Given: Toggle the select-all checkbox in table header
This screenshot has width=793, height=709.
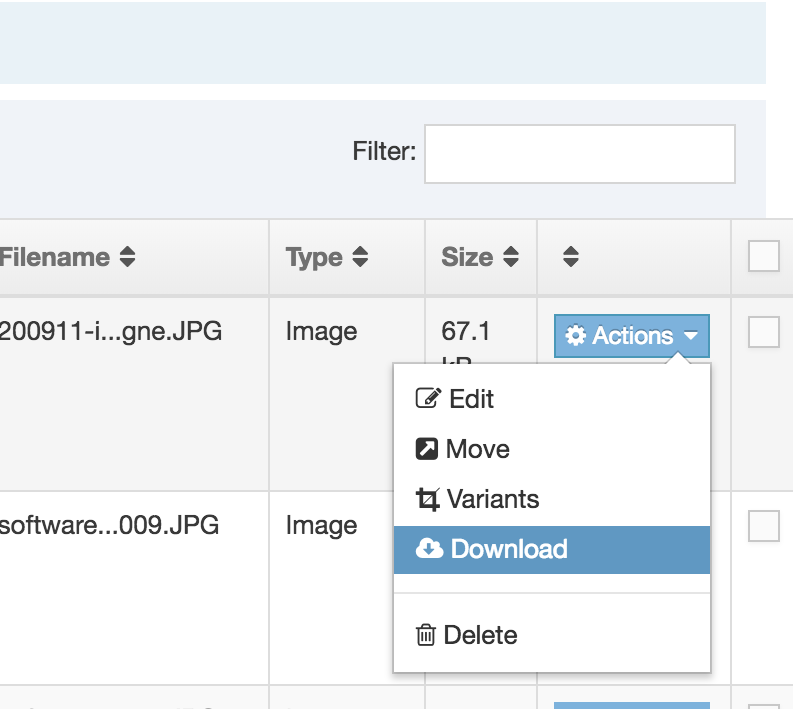Looking at the screenshot, I should click(763, 256).
